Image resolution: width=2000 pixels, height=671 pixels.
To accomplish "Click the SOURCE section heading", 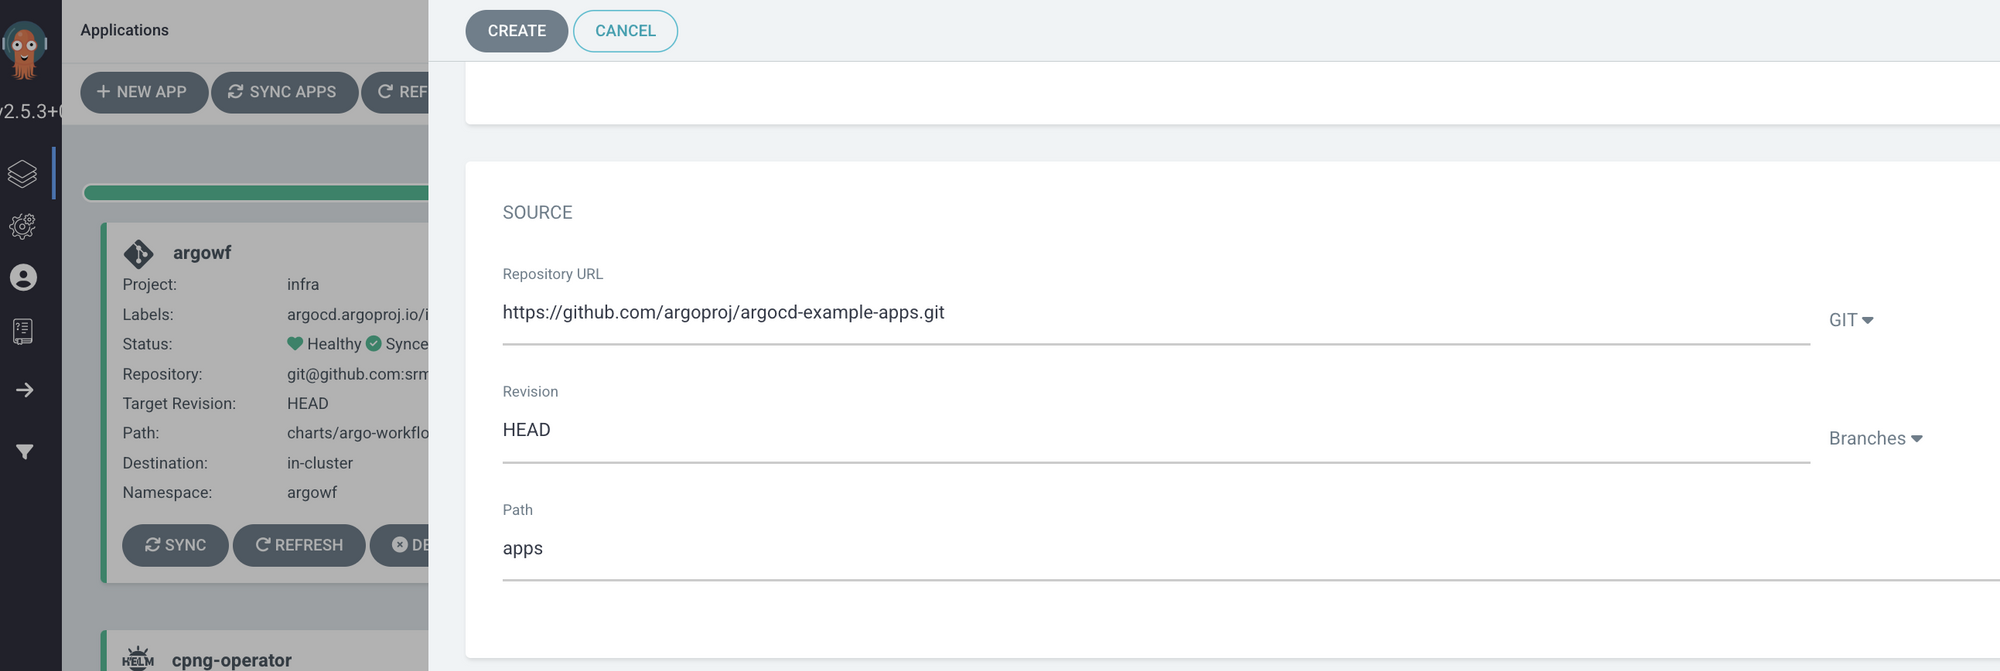I will pos(537,213).
